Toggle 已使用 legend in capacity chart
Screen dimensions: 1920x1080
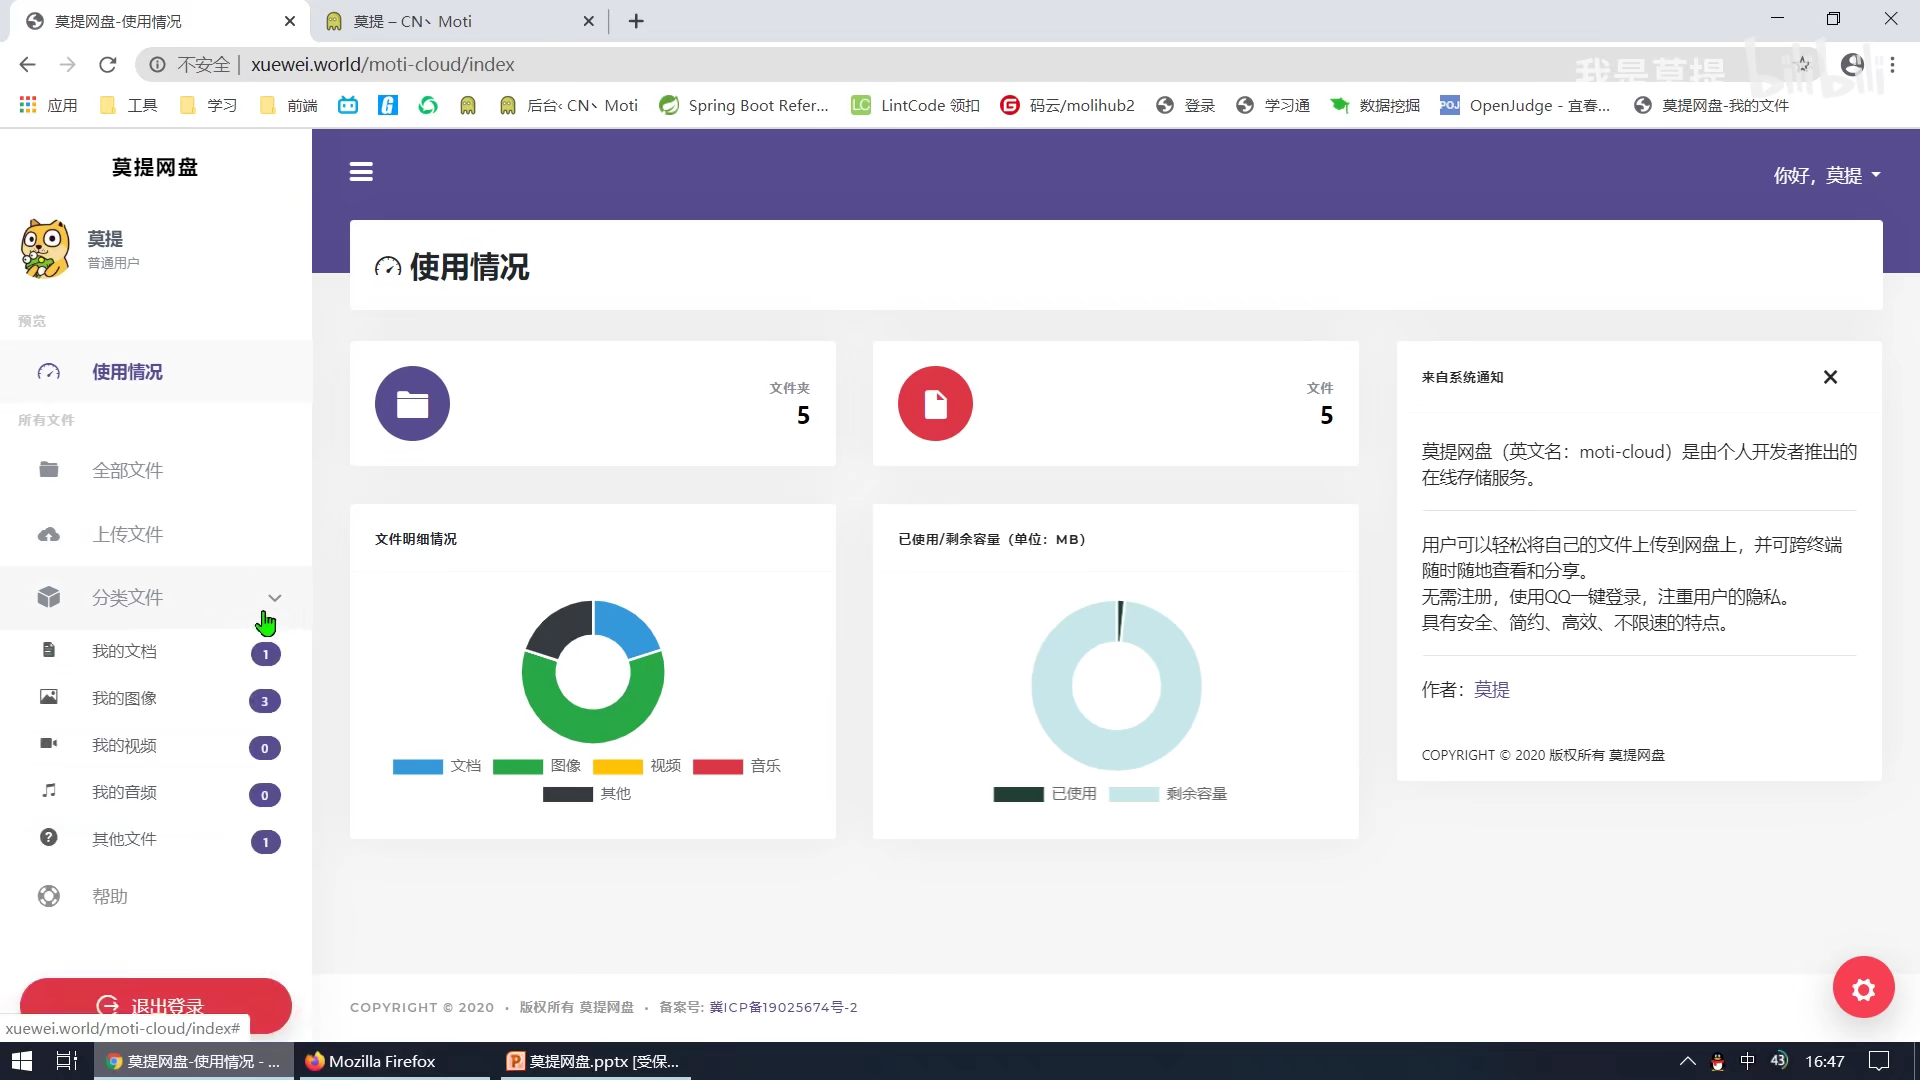(1019, 794)
